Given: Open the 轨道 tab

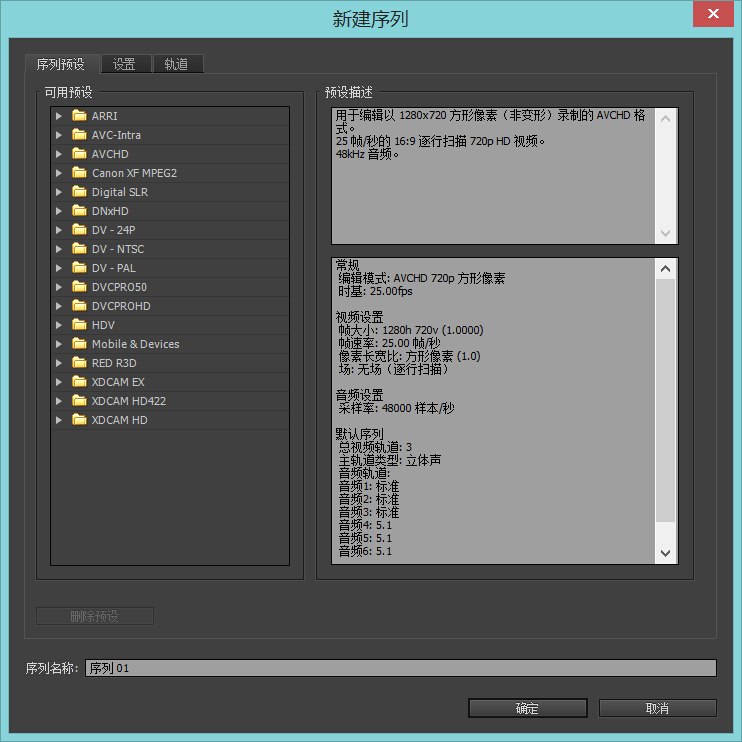Looking at the screenshot, I should coord(176,64).
